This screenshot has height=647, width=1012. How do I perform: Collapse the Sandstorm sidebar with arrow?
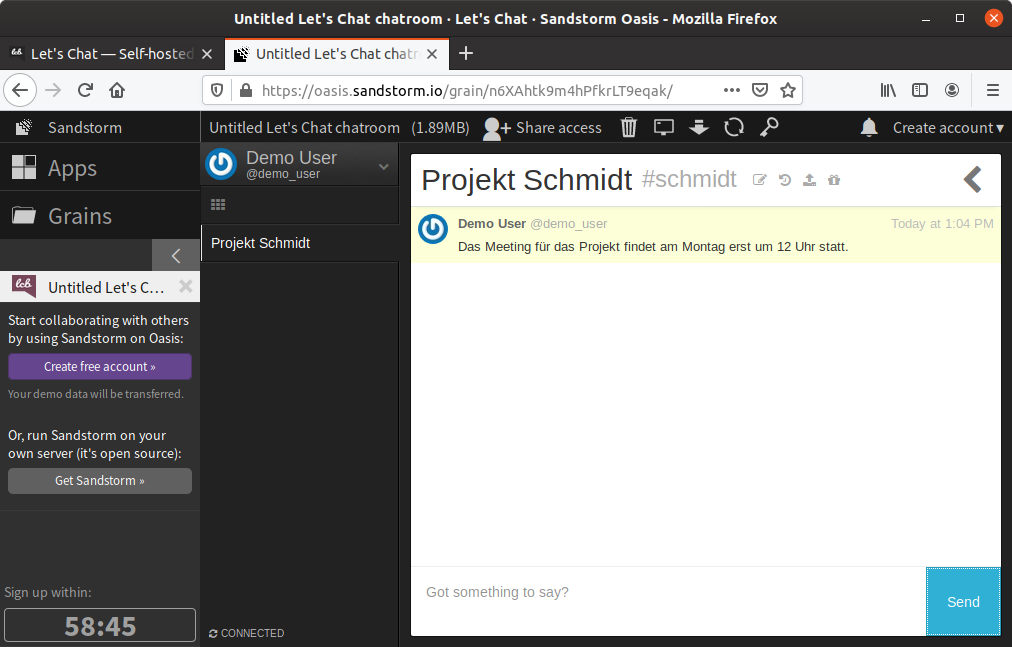coord(176,256)
